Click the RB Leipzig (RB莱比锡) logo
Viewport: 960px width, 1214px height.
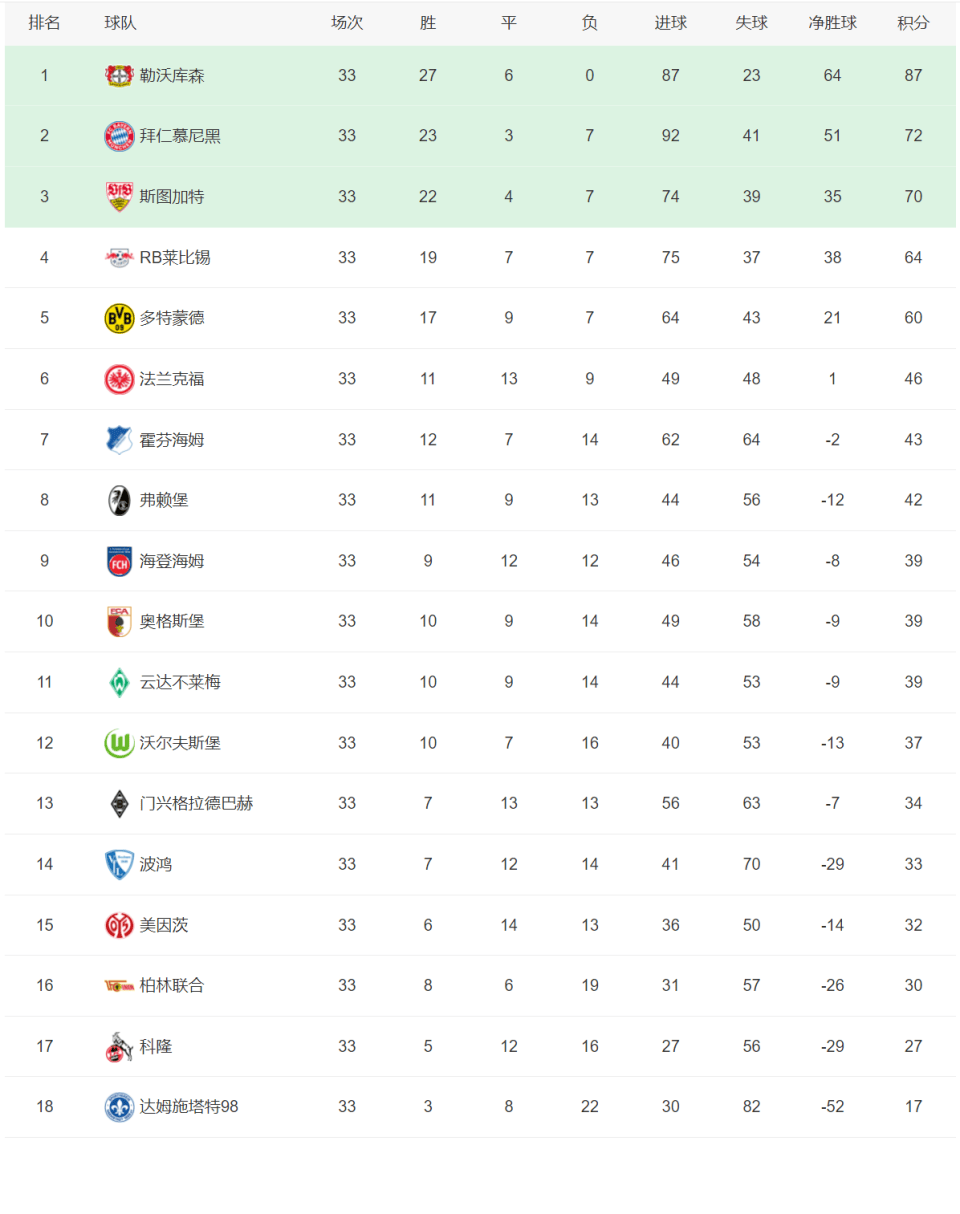tap(119, 257)
